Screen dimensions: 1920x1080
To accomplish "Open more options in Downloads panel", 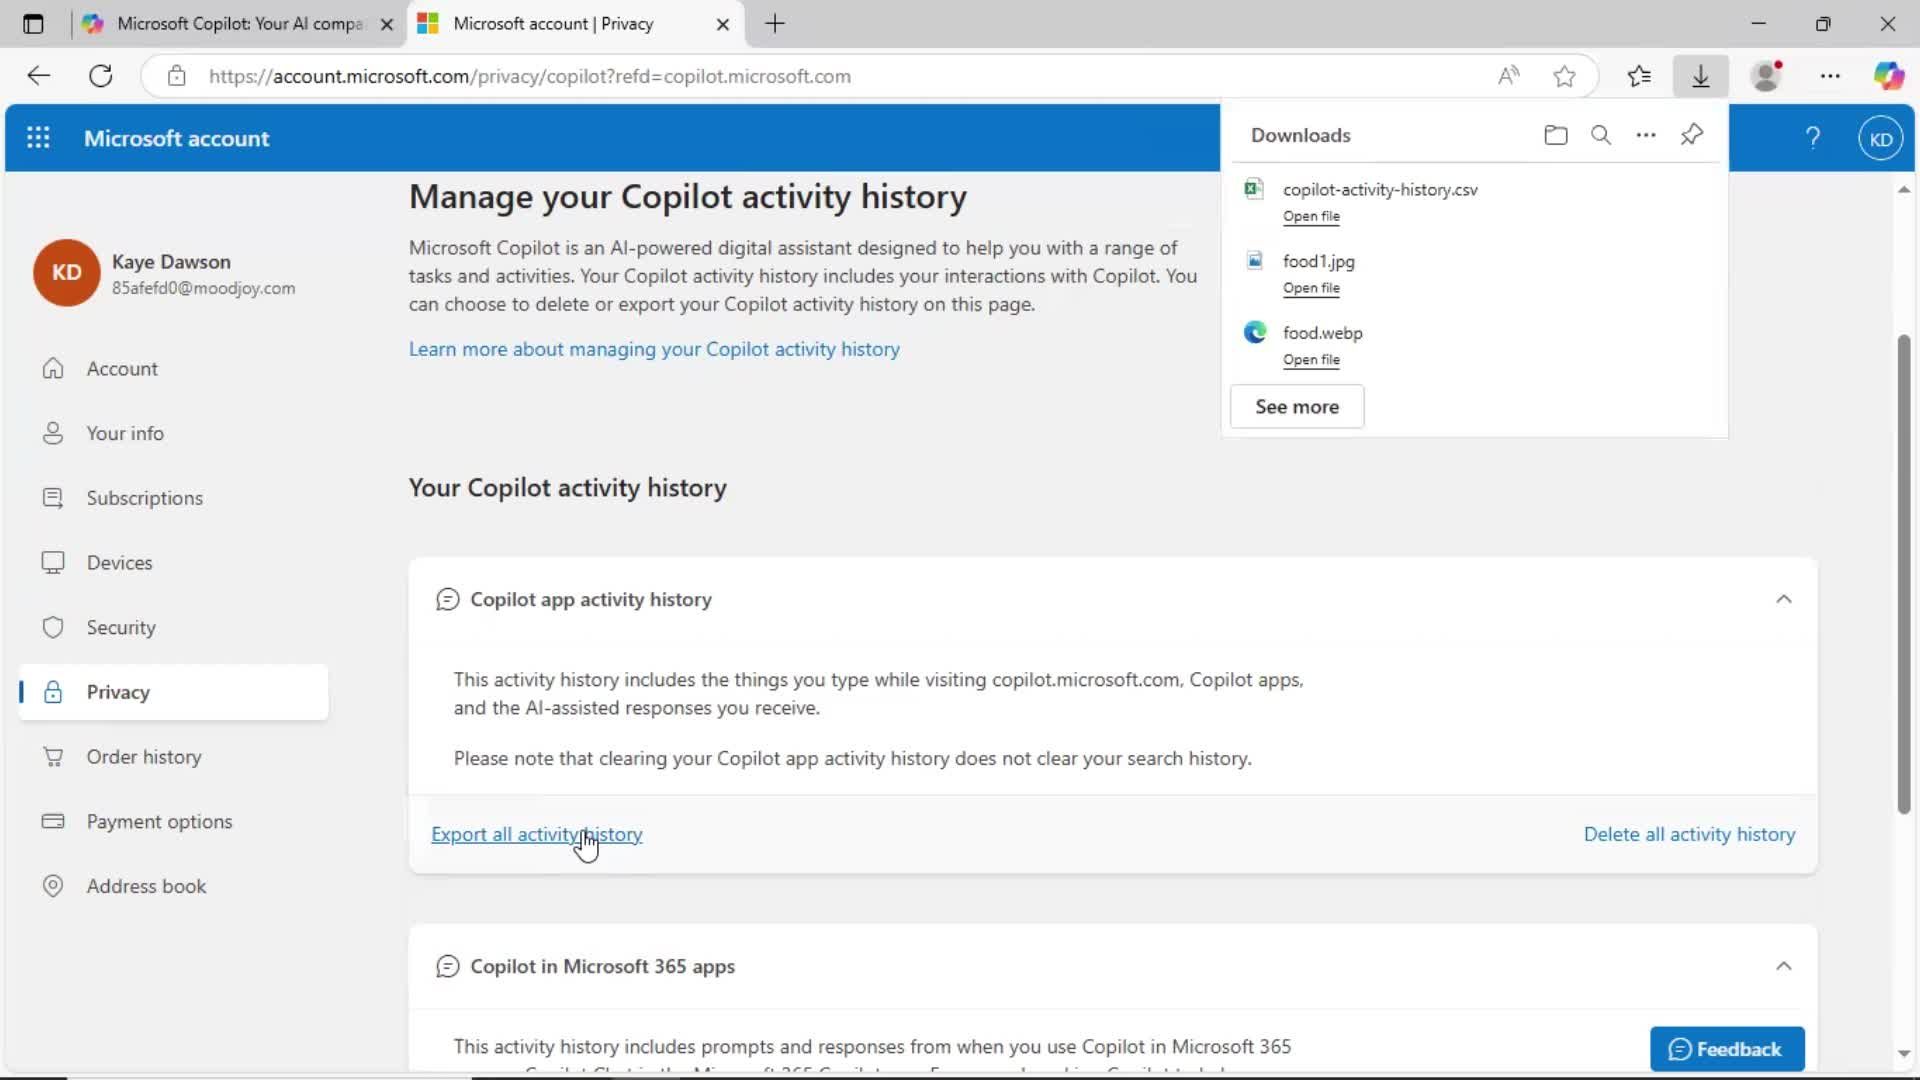I will pyautogui.click(x=1646, y=135).
